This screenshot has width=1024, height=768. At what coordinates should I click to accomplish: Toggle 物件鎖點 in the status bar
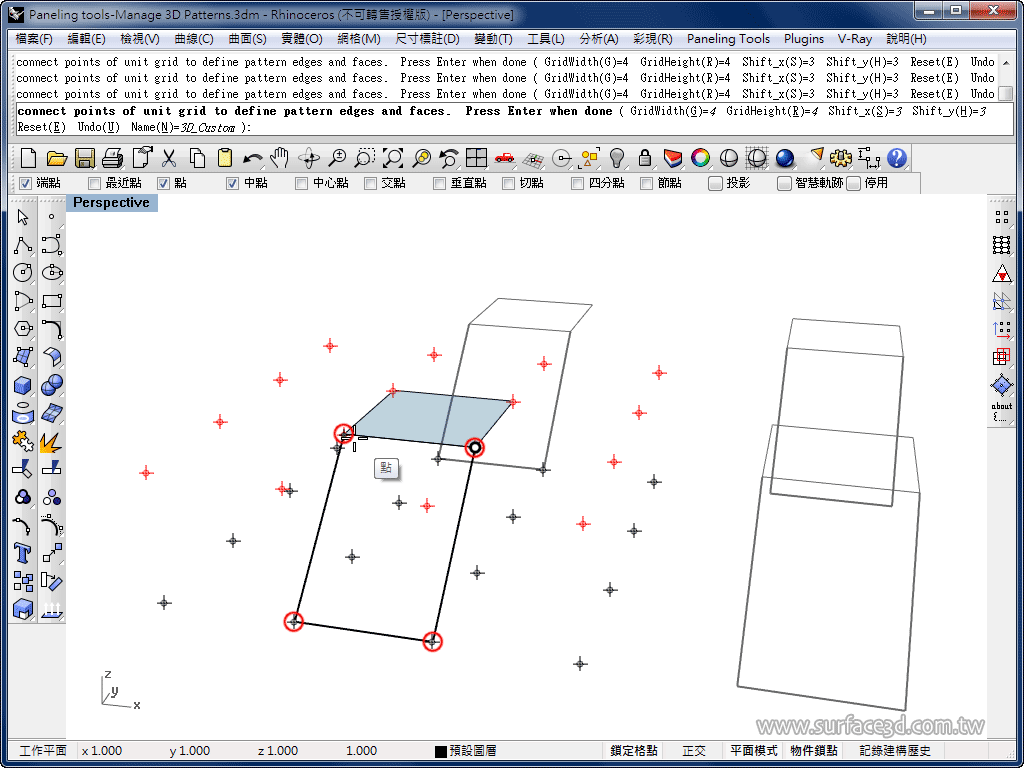pos(814,751)
